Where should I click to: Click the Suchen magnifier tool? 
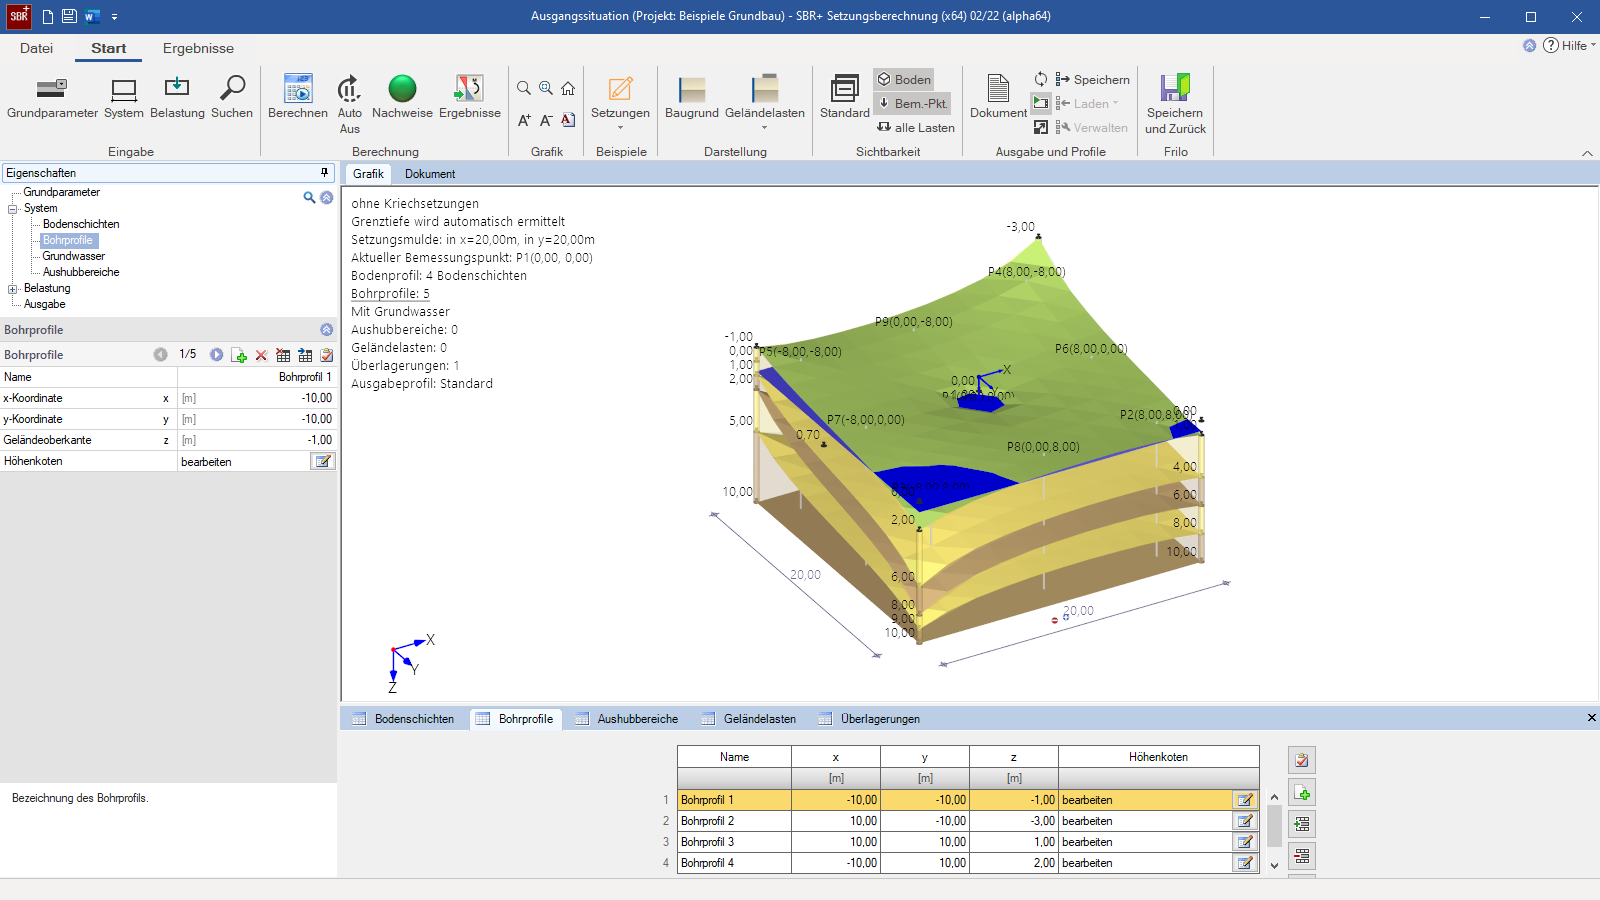[x=232, y=97]
